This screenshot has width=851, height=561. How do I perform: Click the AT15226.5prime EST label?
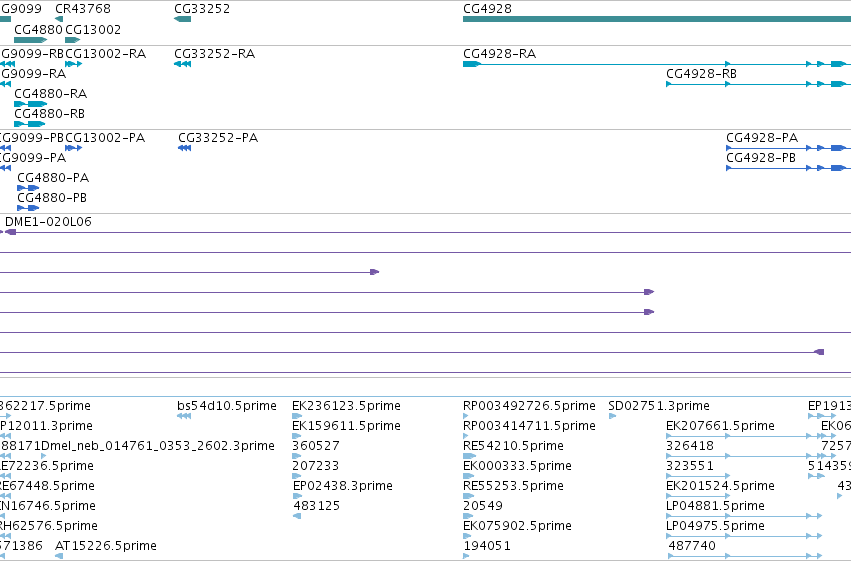[106, 546]
